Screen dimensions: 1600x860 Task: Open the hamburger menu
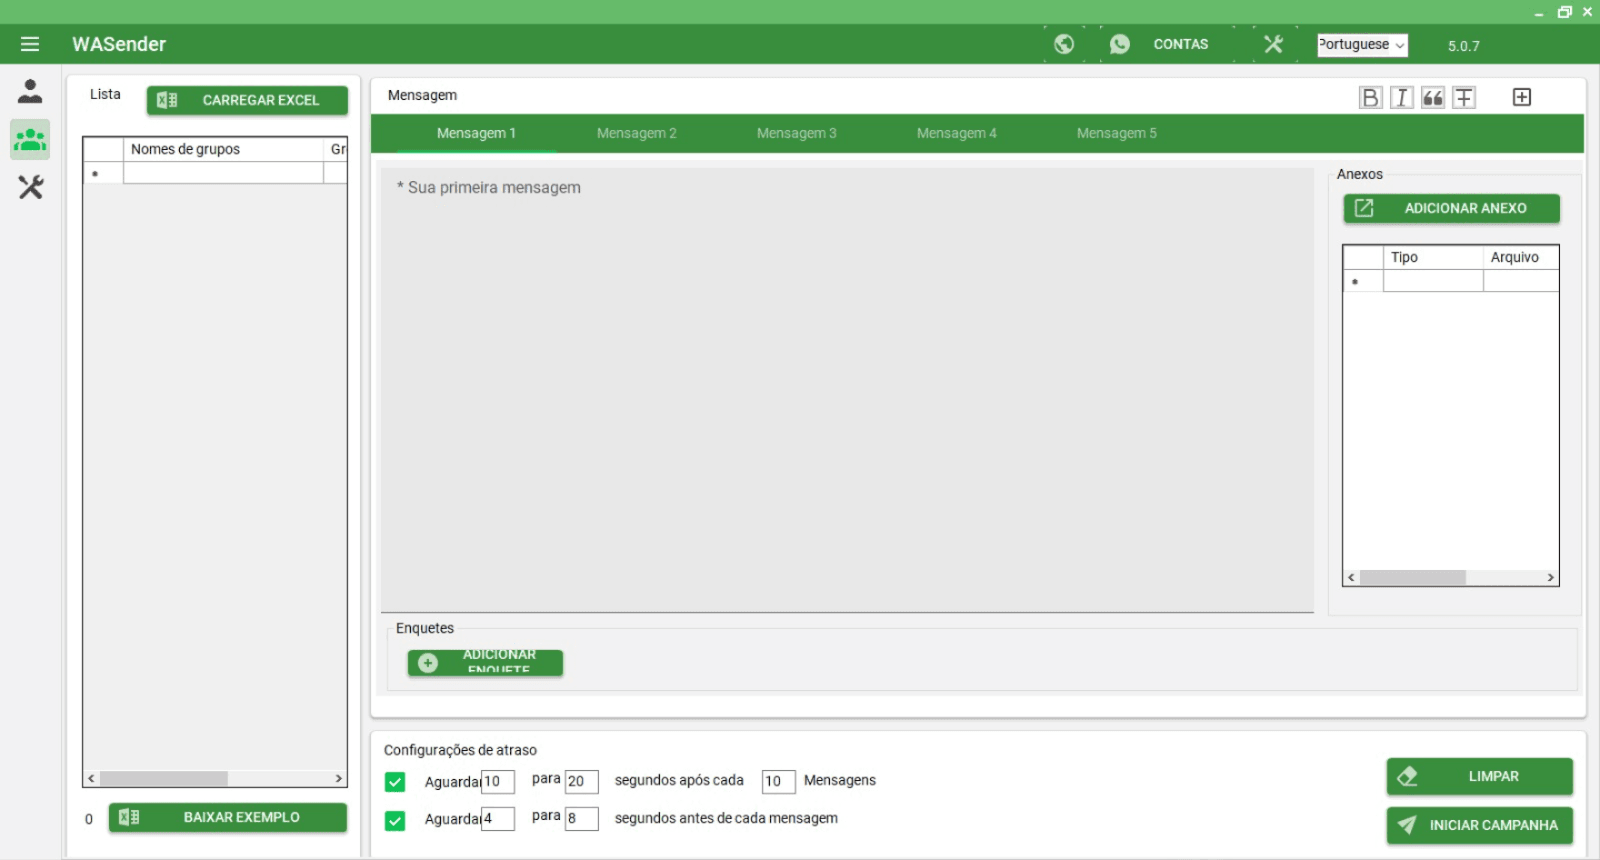30,44
